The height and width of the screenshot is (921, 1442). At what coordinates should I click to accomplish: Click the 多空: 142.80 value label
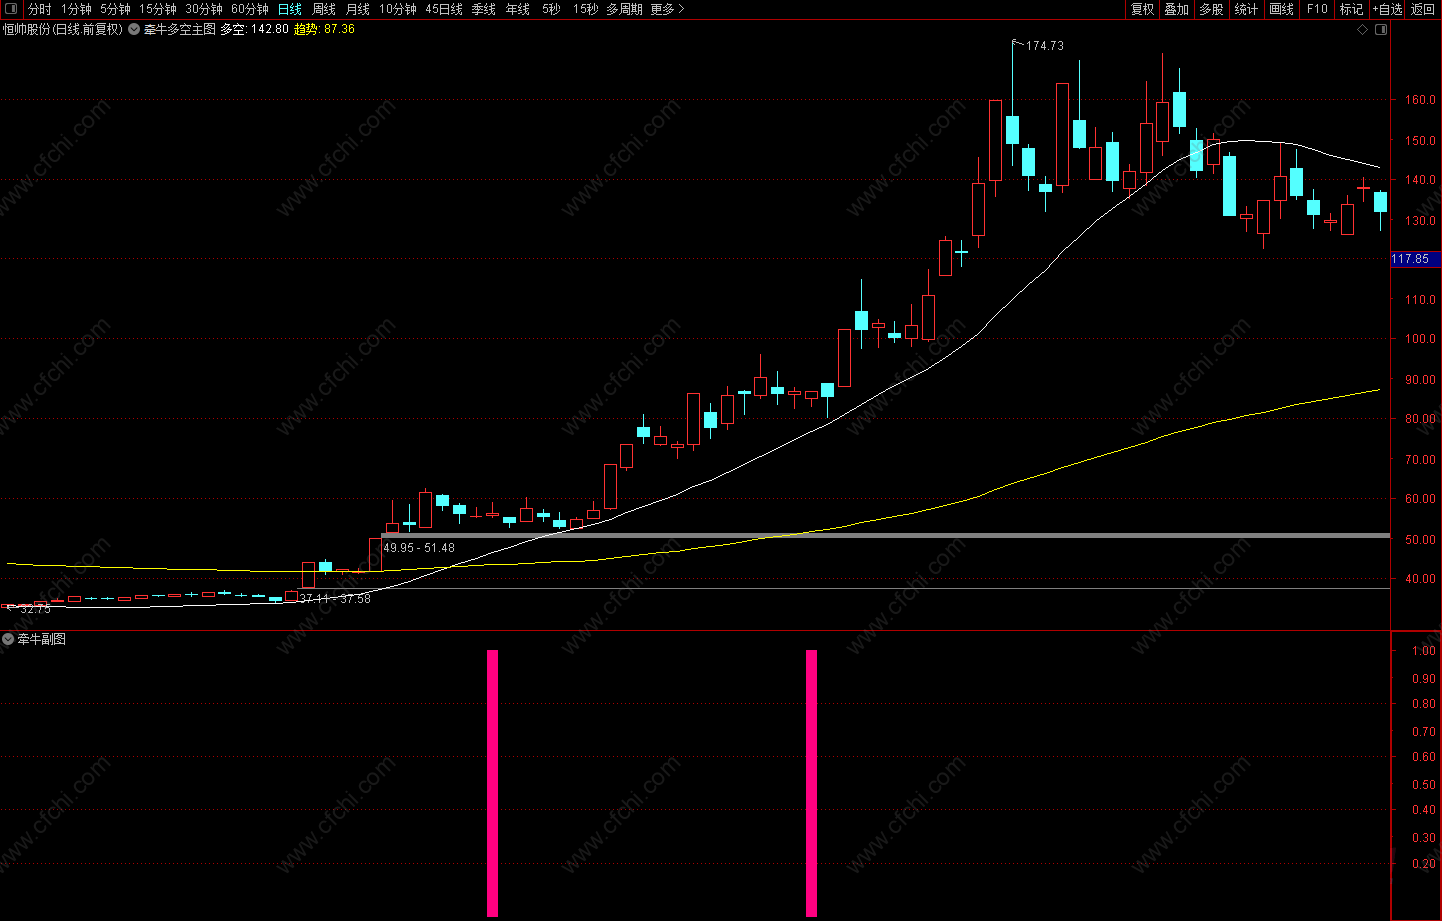254,30
